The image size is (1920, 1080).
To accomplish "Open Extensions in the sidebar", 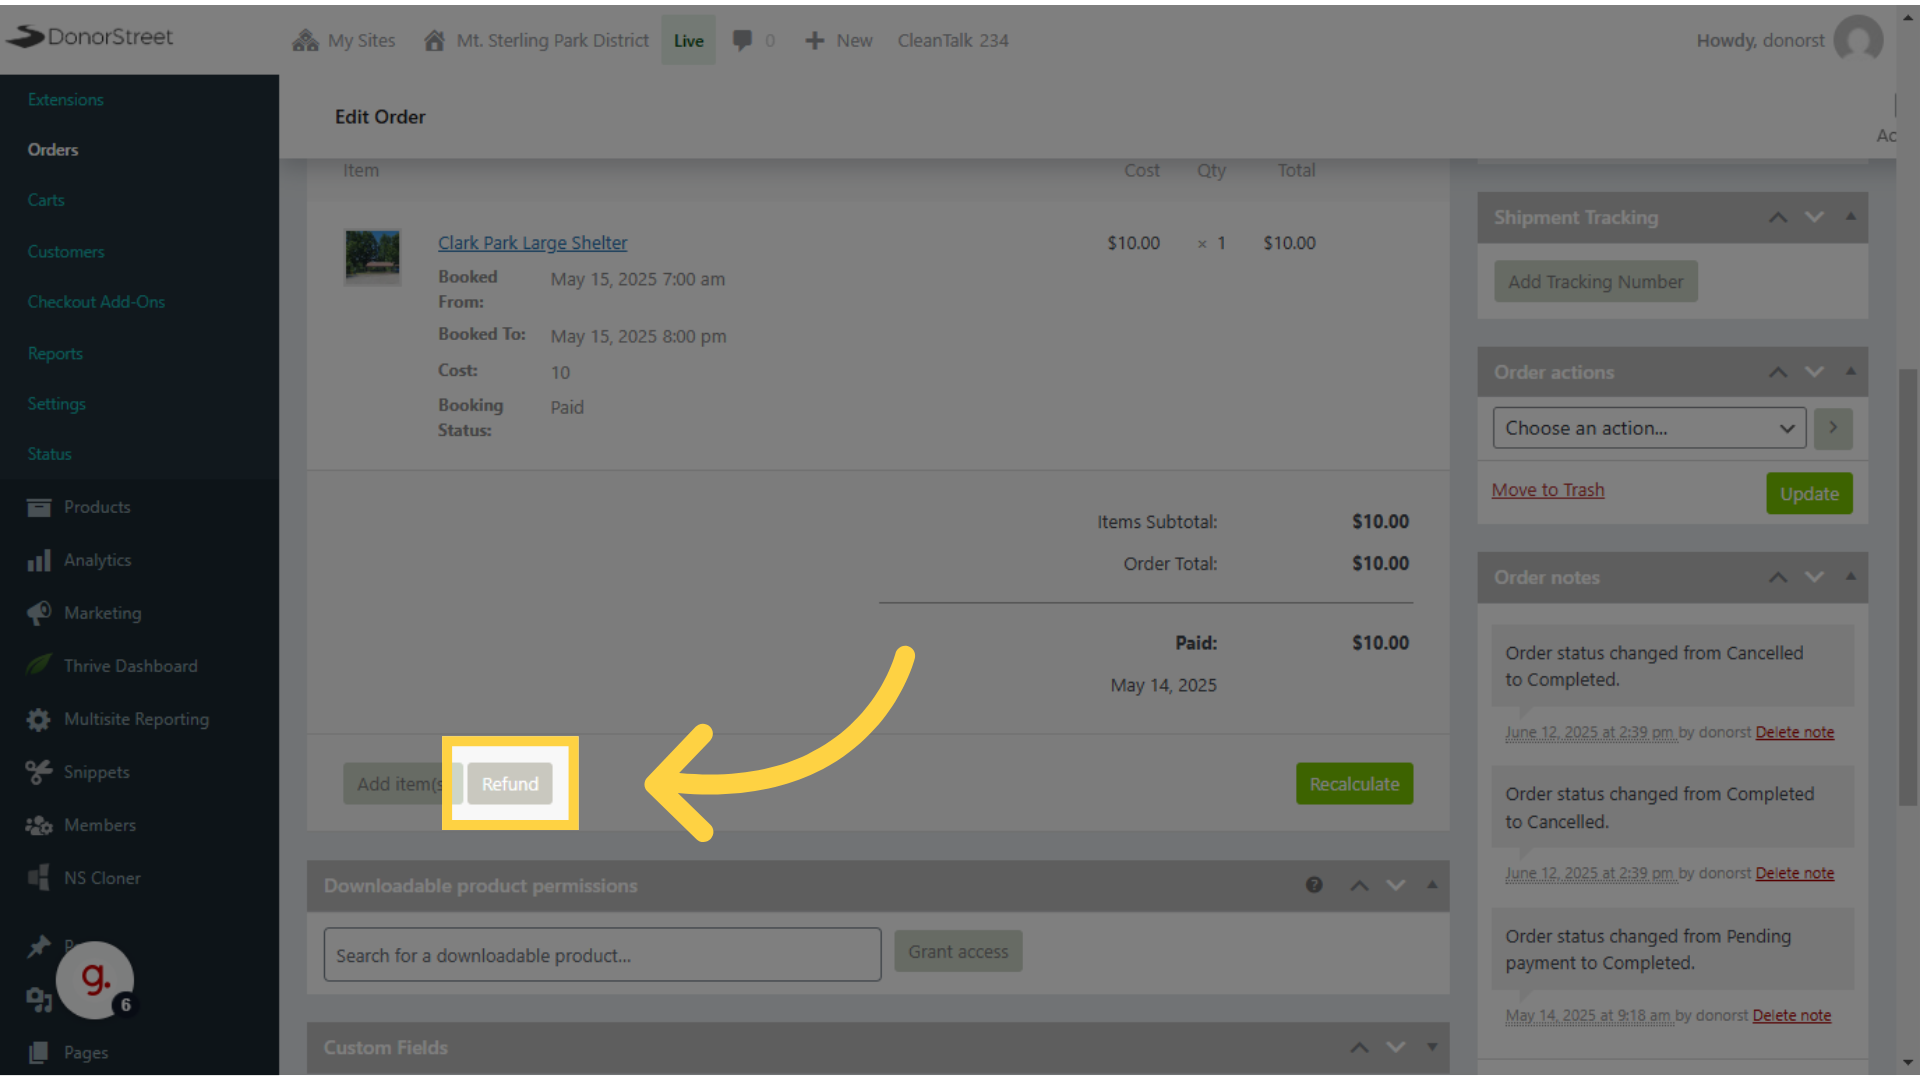I will coord(65,100).
